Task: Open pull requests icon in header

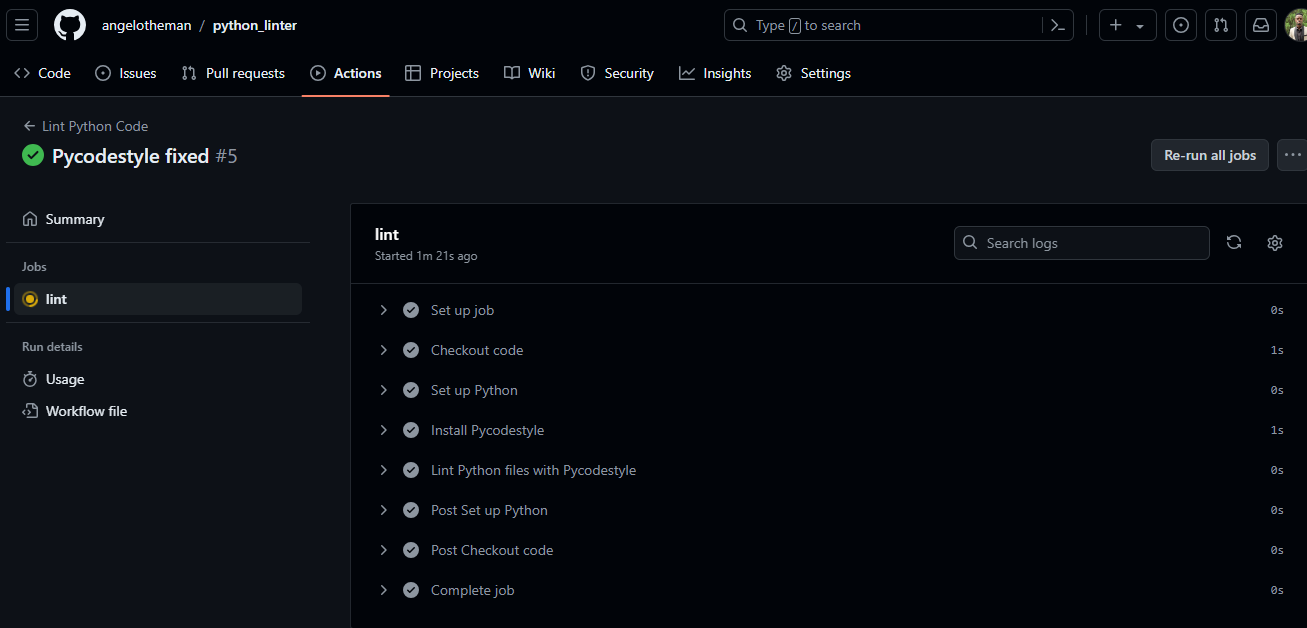Action: click(1221, 25)
